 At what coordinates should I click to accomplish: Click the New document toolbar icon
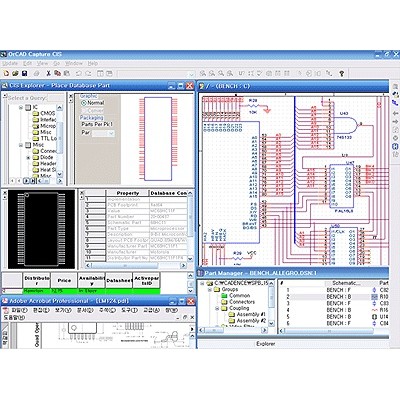(6, 73)
